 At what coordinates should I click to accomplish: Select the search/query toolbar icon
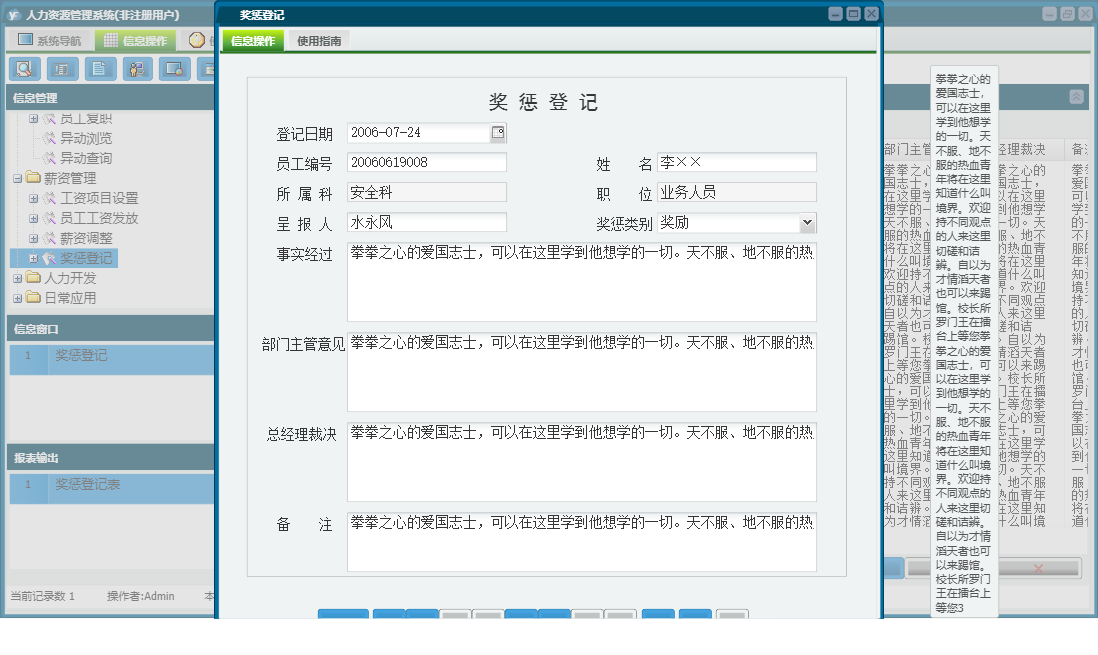point(25,69)
